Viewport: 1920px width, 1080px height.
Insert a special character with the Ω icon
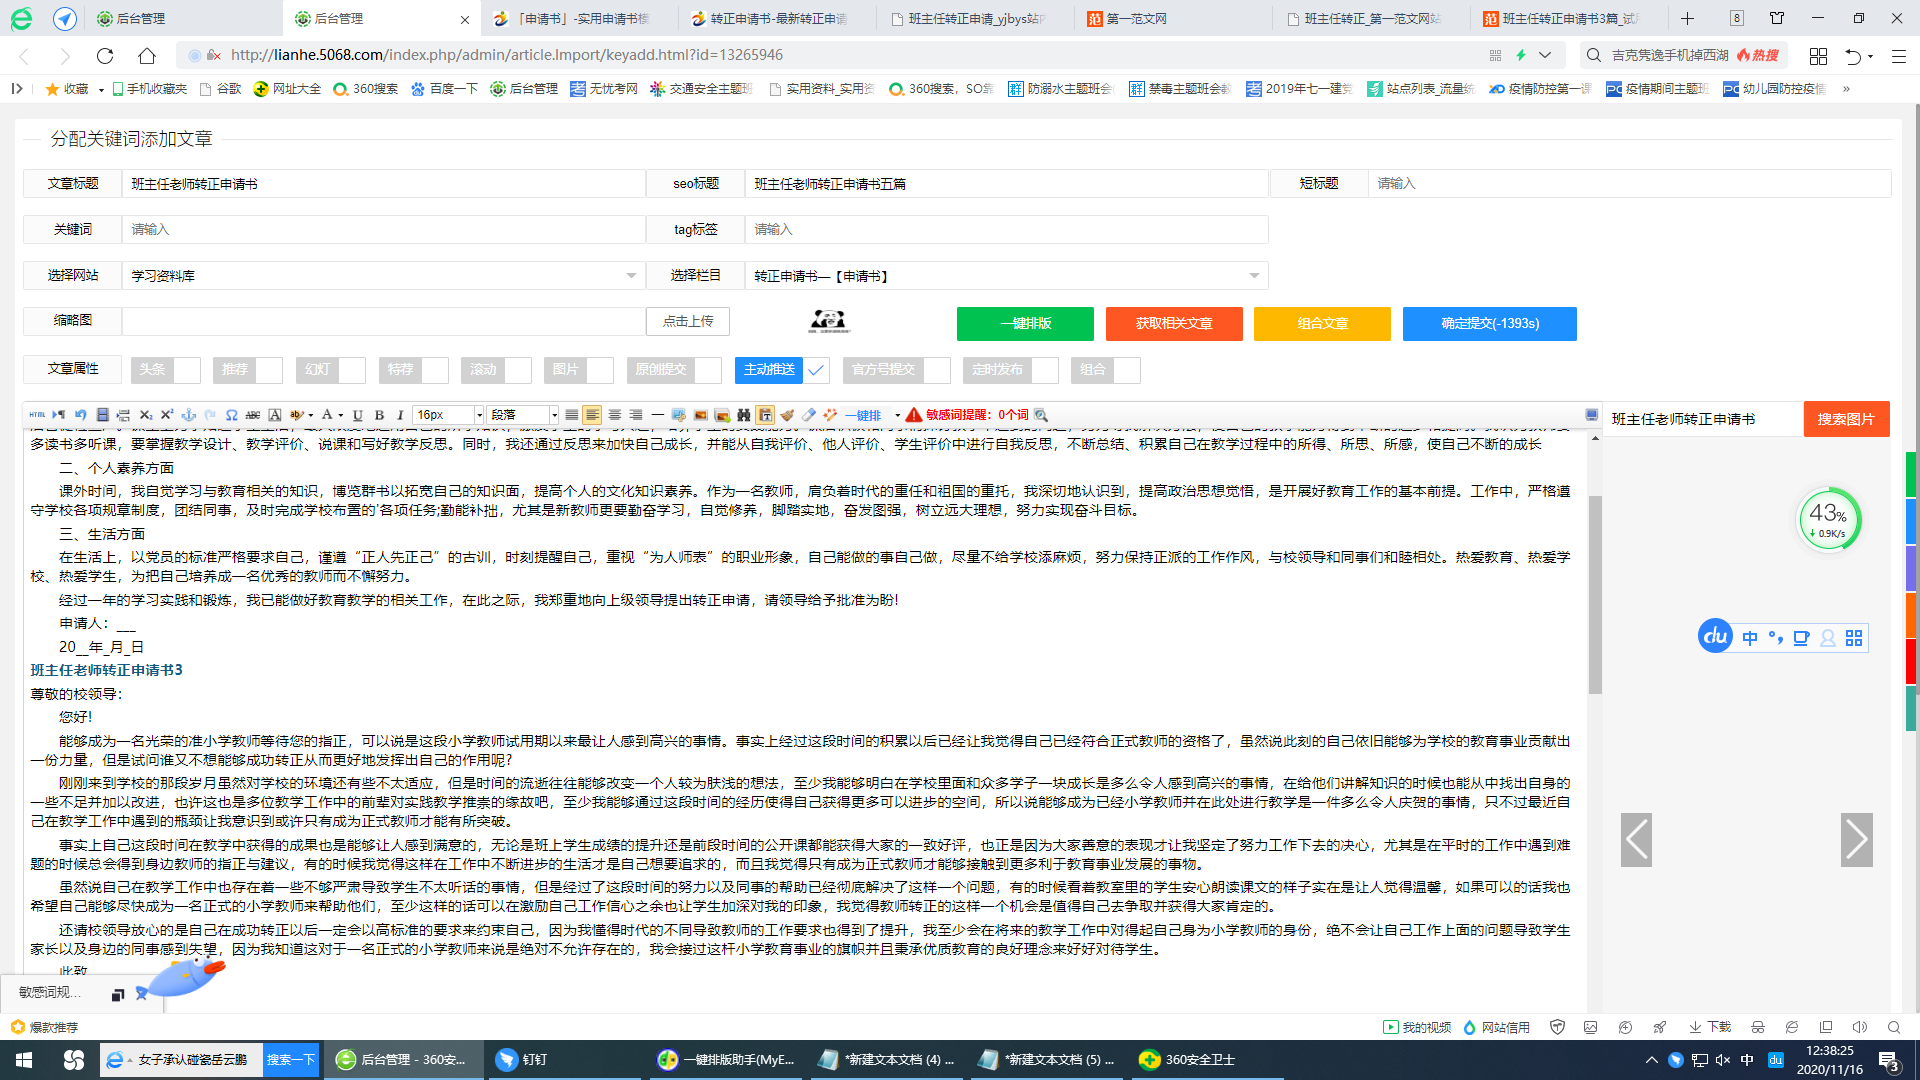[x=232, y=414]
